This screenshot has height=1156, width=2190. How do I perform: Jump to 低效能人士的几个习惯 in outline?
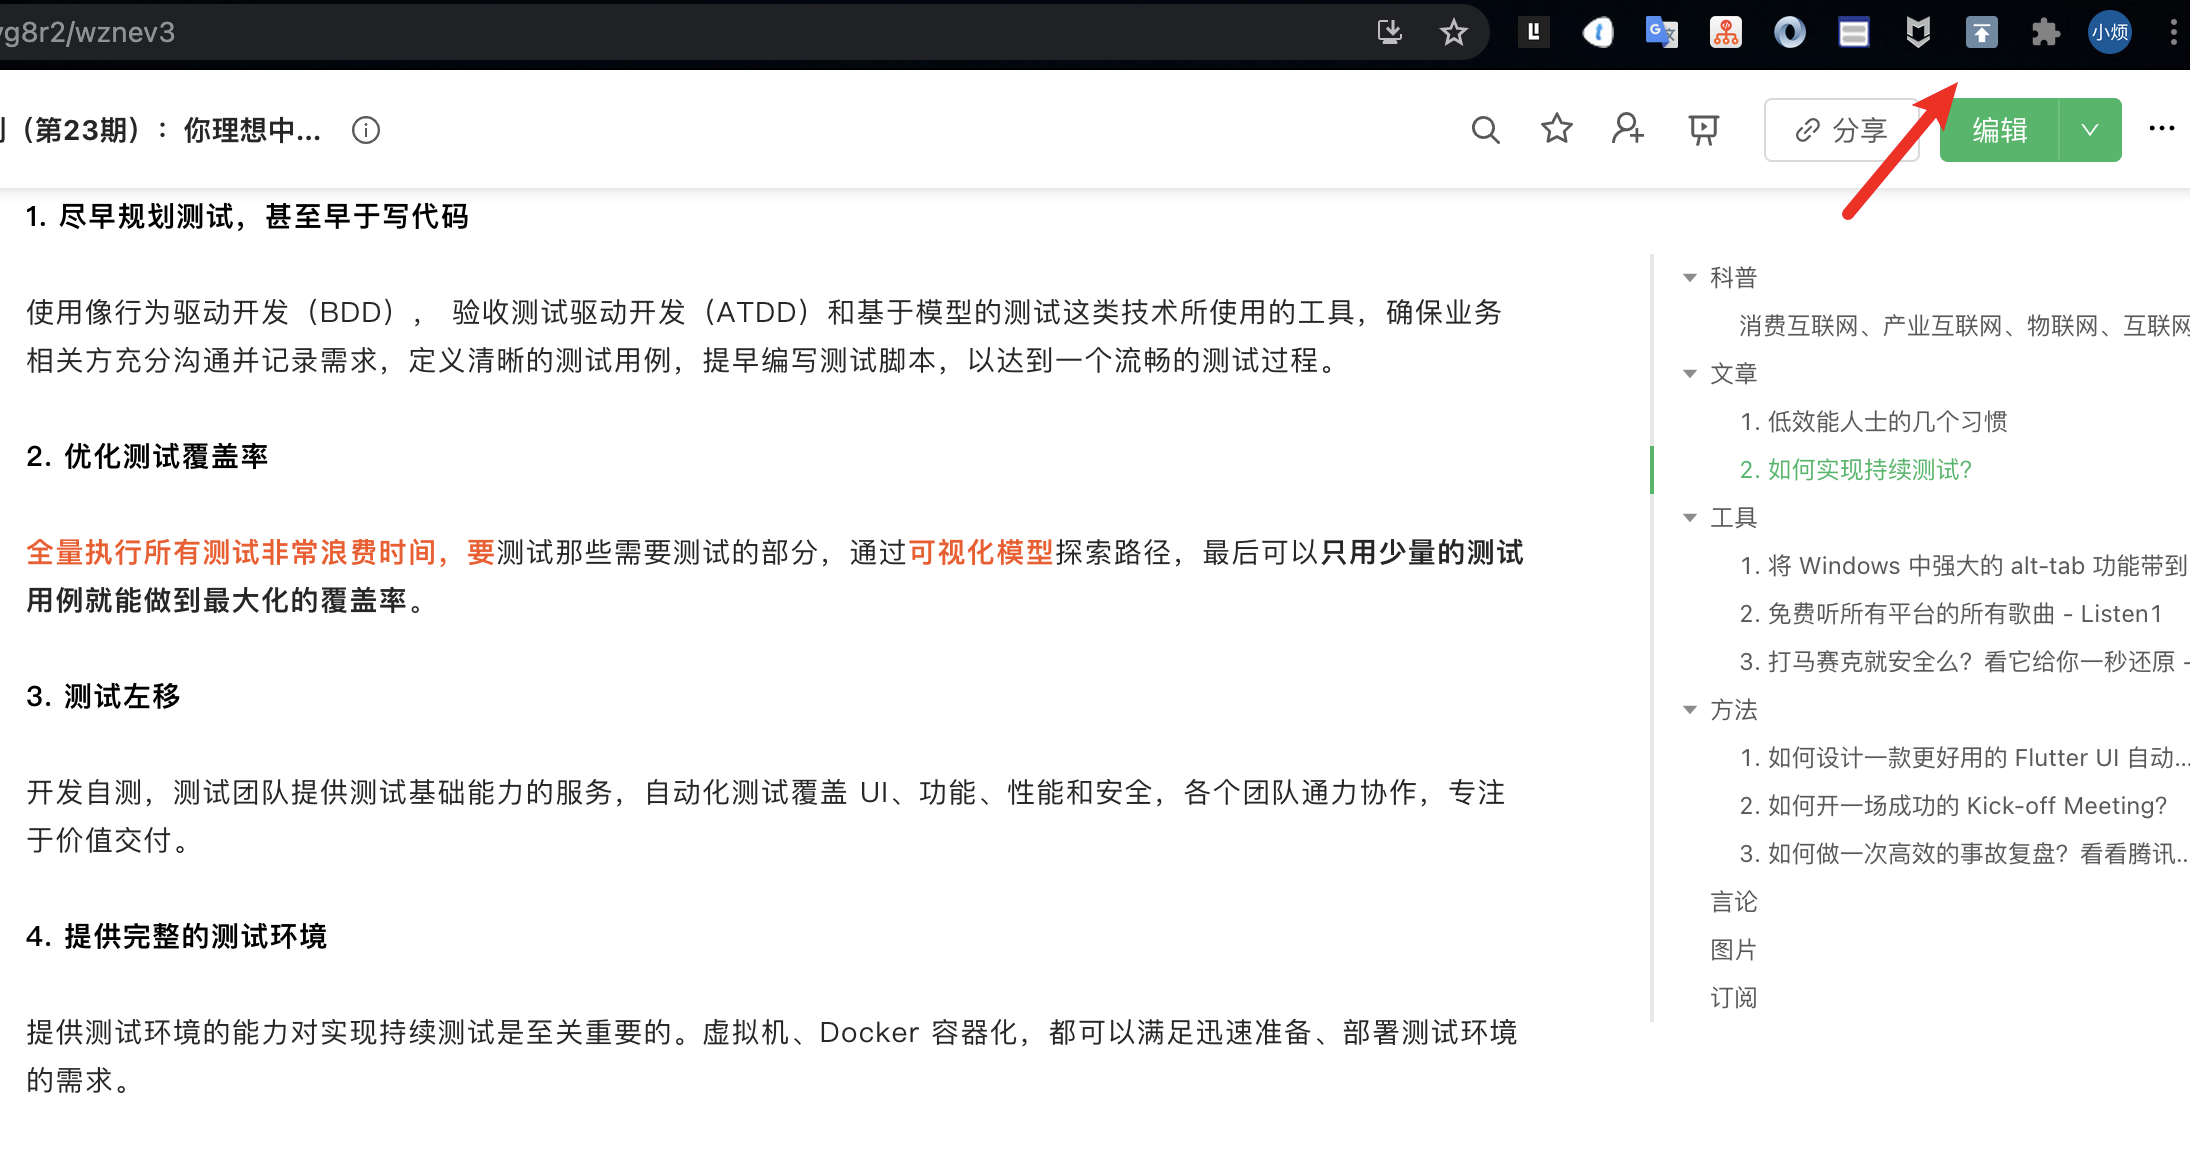point(1873,422)
